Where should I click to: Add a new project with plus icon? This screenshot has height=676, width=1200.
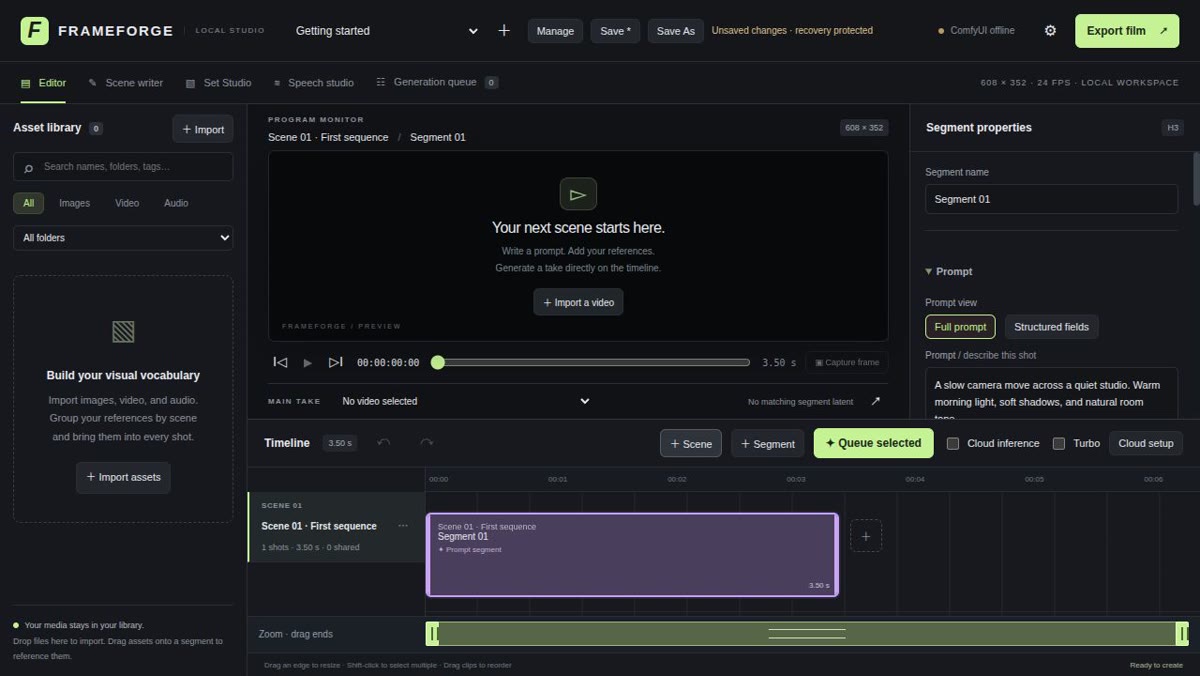[504, 31]
